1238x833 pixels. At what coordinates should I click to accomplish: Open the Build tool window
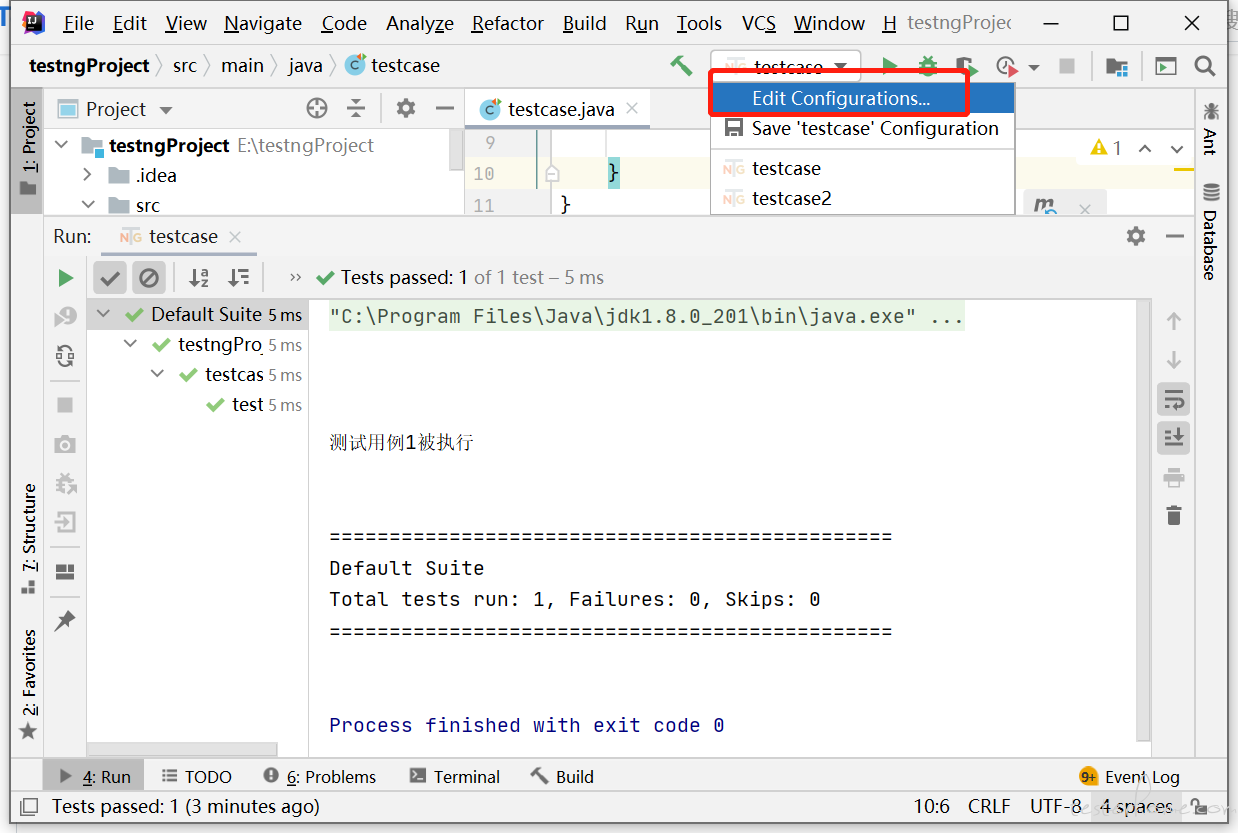(x=562, y=776)
